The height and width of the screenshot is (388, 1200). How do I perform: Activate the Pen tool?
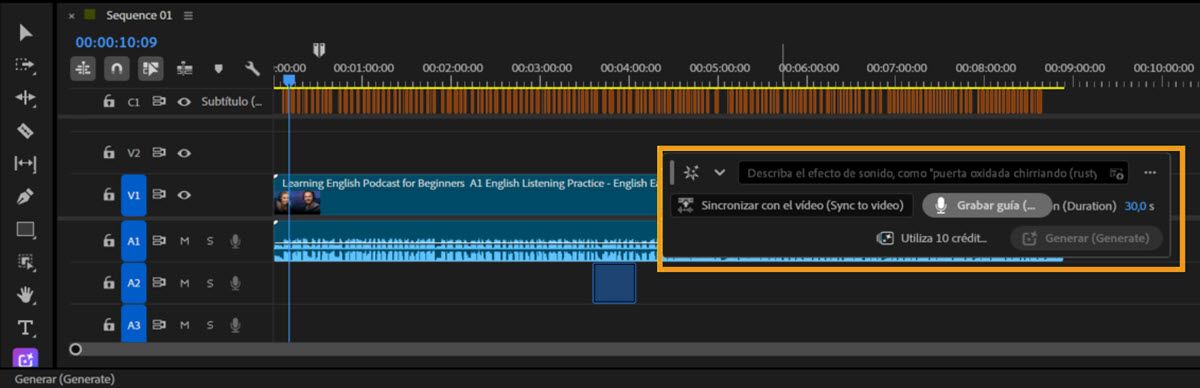coord(26,197)
